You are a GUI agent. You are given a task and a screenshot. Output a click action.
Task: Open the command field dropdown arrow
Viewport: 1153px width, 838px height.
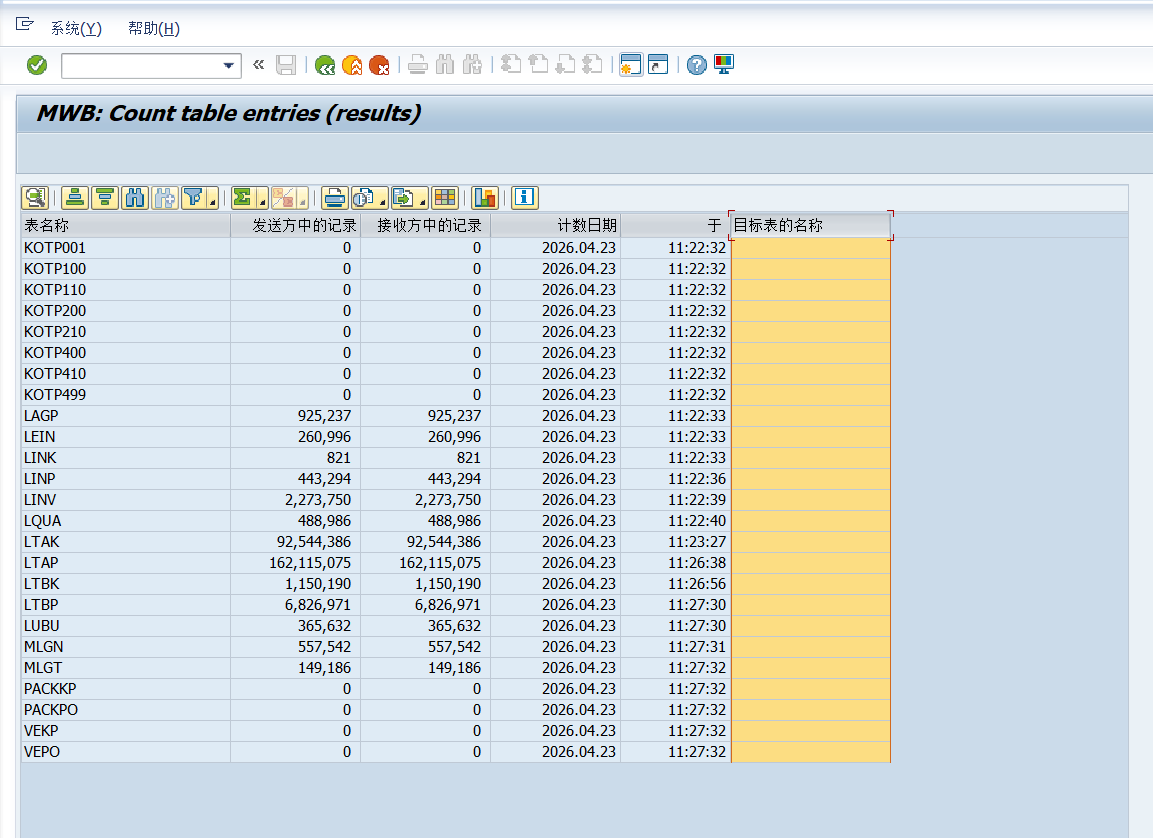pyautogui.click(x=229, y=66)
